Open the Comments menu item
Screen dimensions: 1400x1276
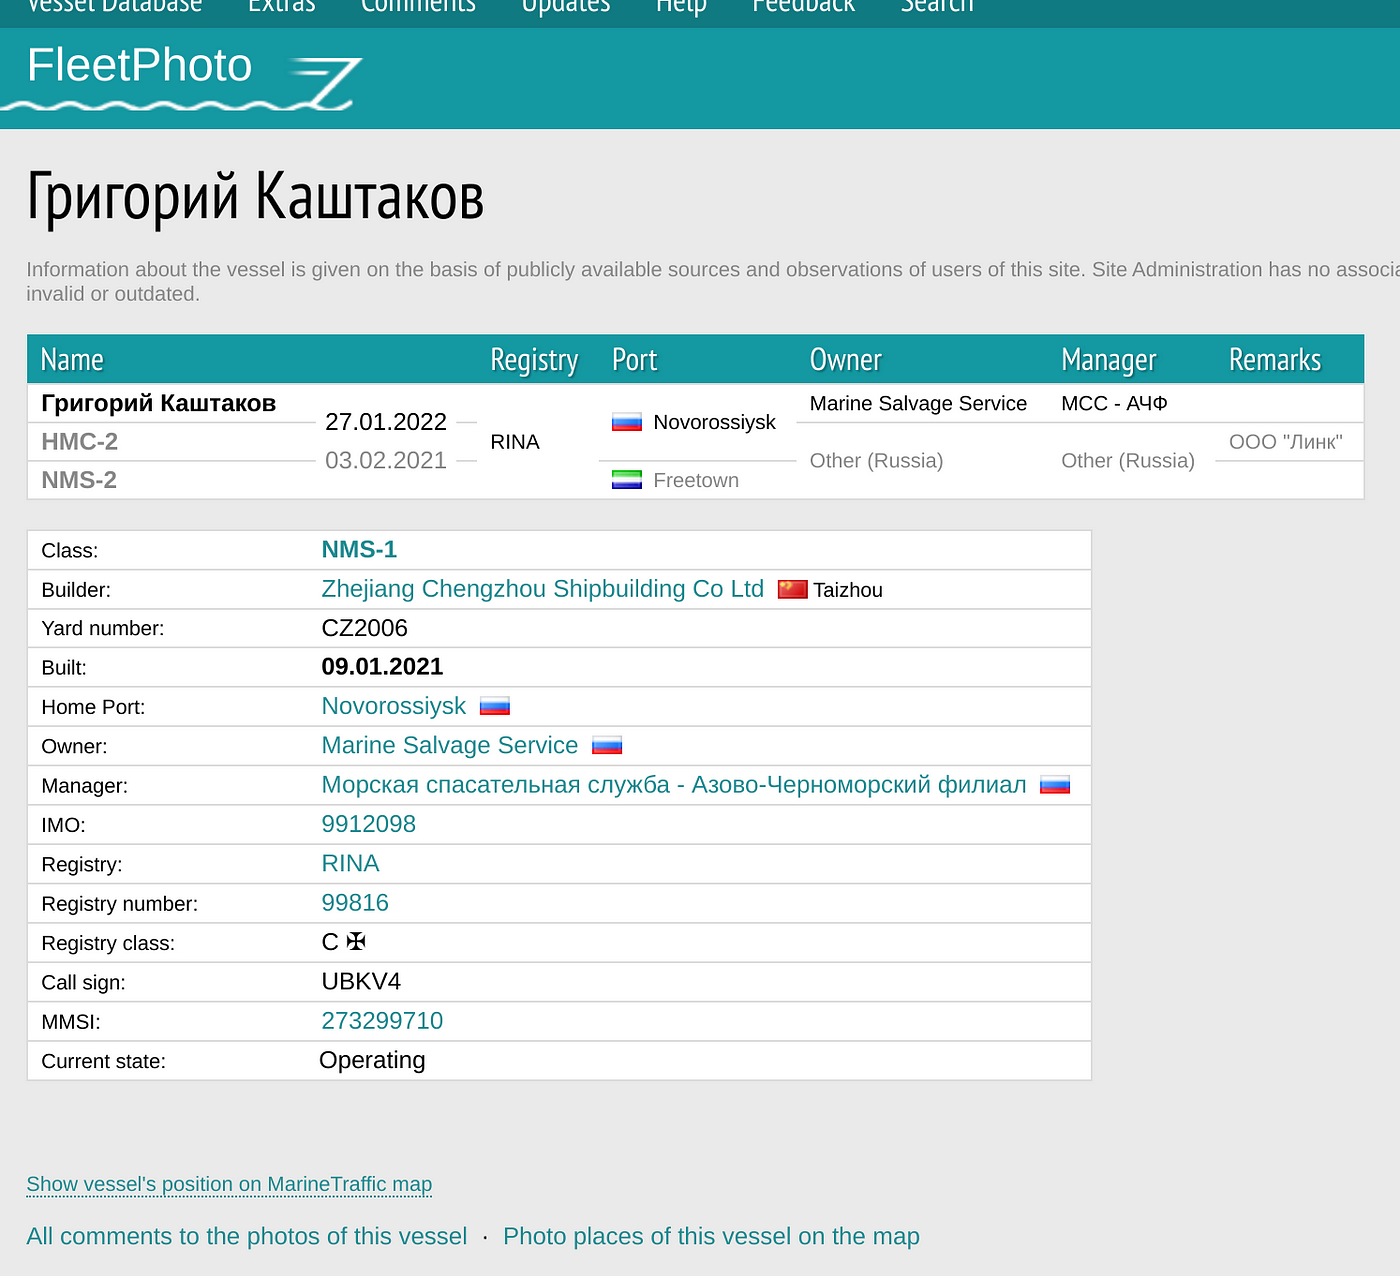point(418,7)
